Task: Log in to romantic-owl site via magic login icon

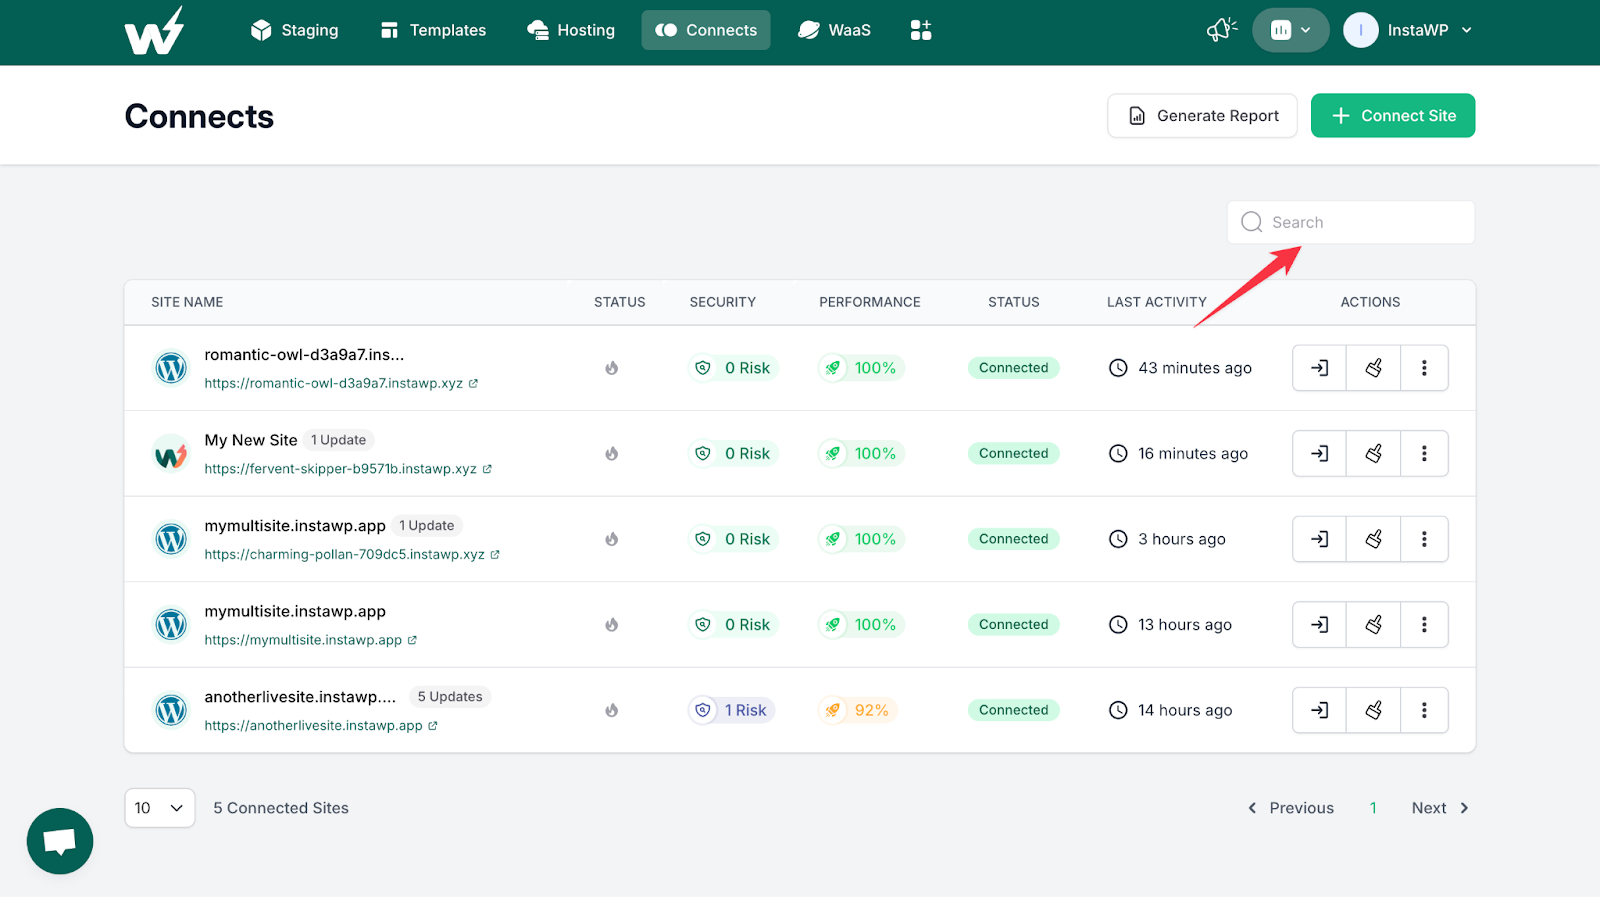Action: click(1320, 368)
